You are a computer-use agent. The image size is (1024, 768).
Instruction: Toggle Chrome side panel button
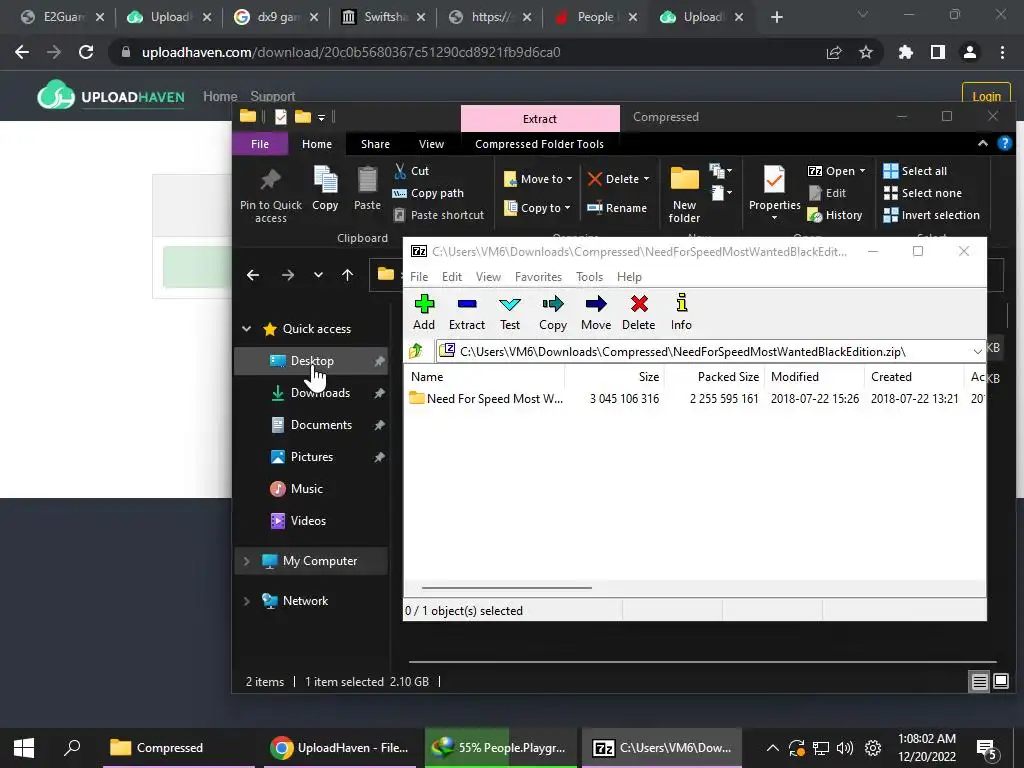(938, 52)
